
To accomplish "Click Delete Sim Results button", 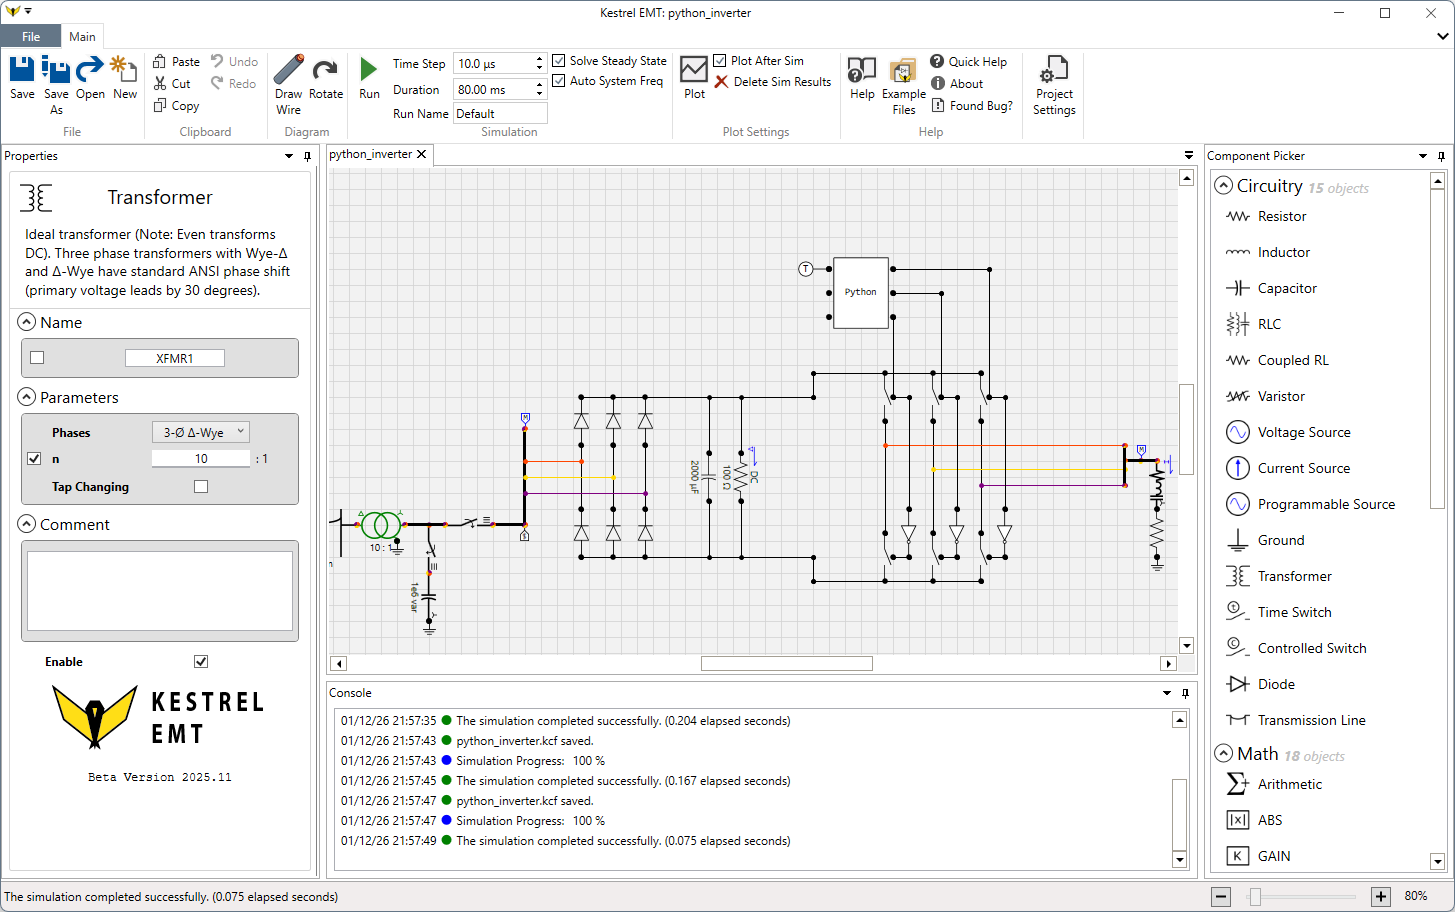I will coord(773,82).
